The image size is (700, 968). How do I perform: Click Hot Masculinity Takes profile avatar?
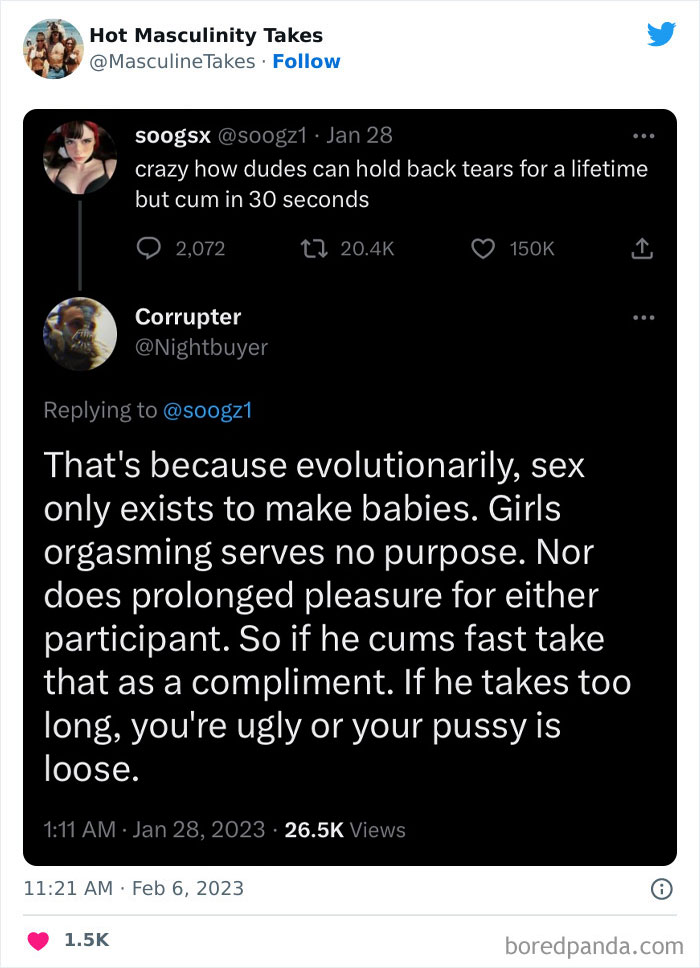pos(52,47)
